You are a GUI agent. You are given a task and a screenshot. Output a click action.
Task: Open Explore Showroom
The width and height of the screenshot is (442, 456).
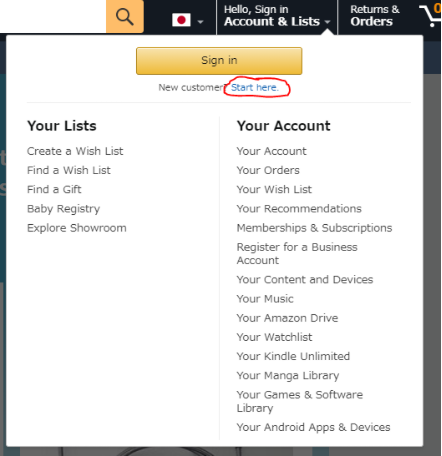pos(77,228)
